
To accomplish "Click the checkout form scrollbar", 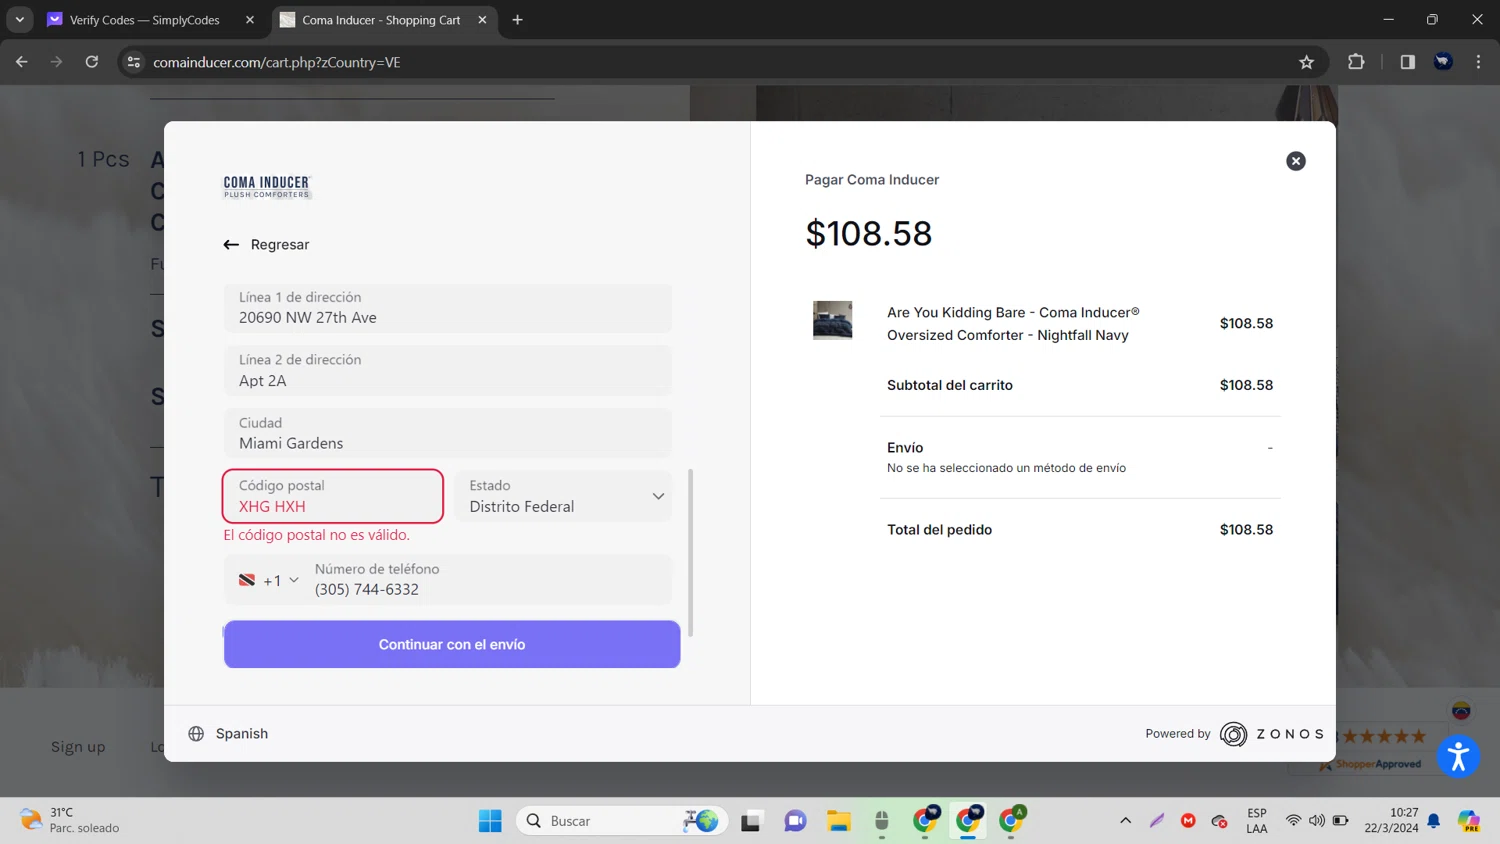I will 690,552.
